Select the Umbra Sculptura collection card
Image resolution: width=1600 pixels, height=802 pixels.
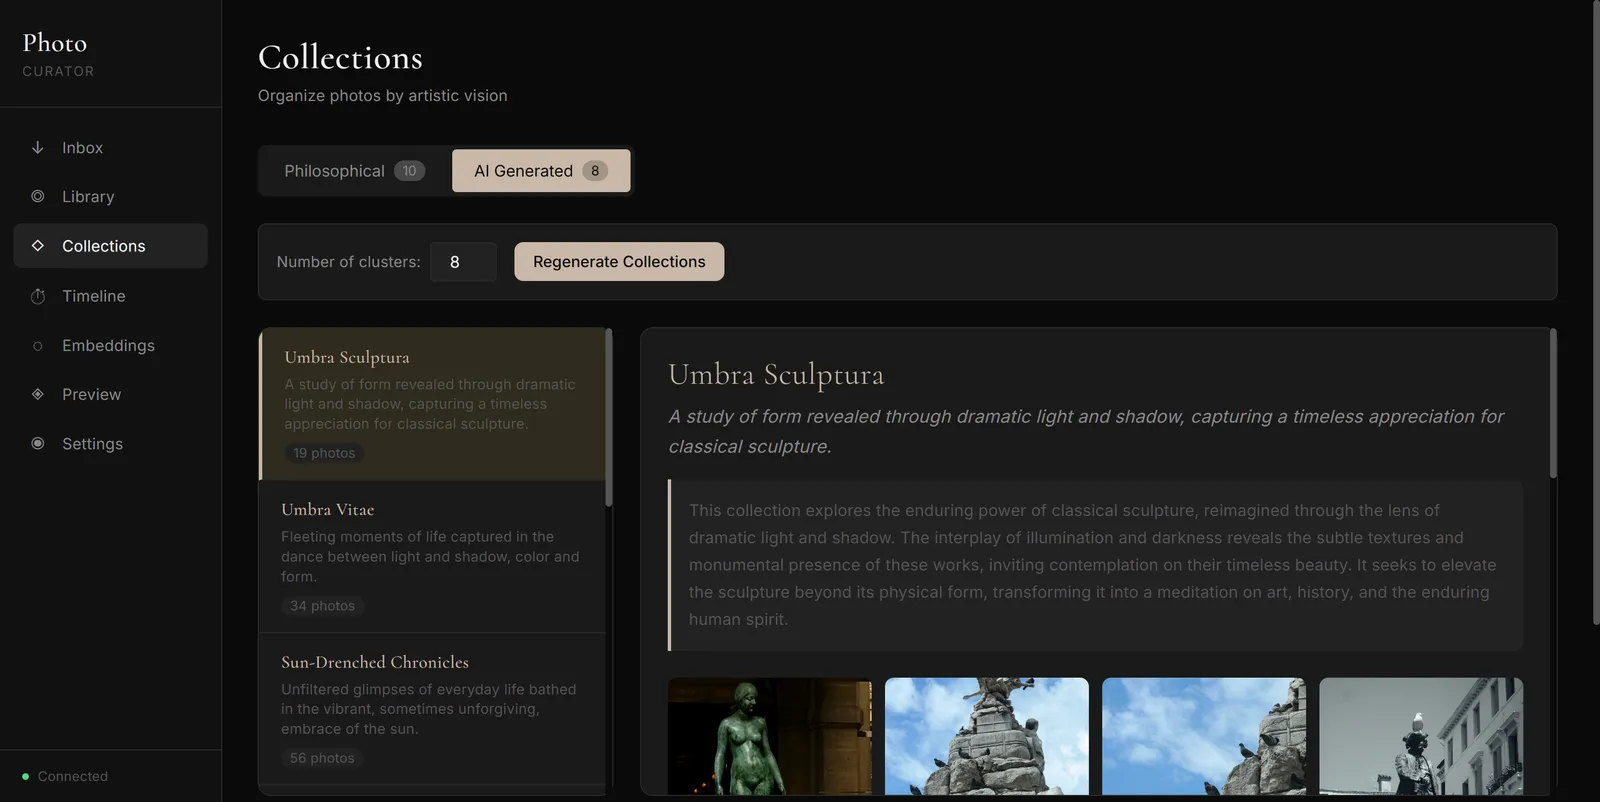coord(432,404)
